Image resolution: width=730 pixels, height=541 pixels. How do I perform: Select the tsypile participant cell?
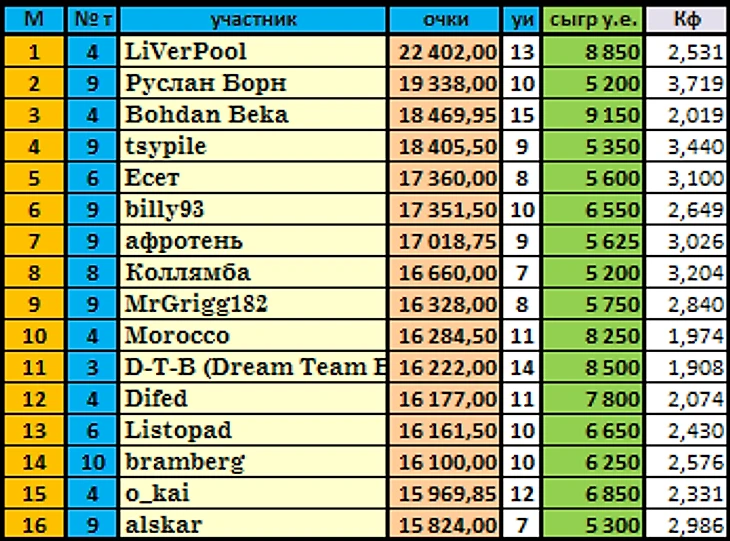click(253, 146)
